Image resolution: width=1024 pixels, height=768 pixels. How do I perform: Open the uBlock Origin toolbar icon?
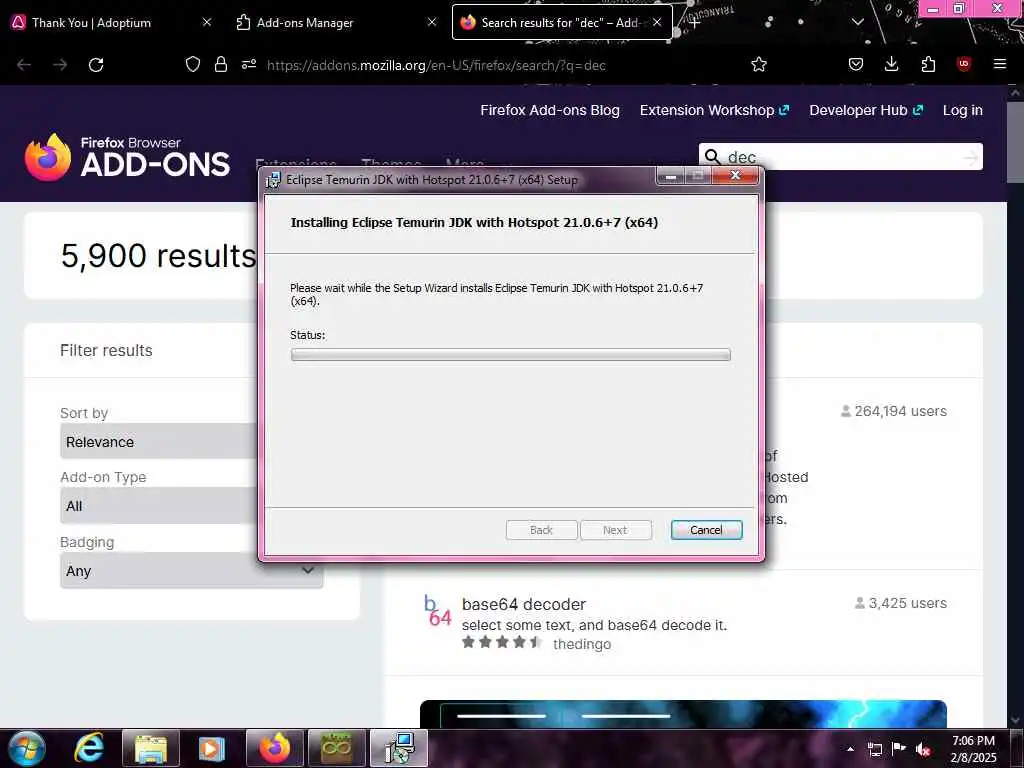(964, 64)
